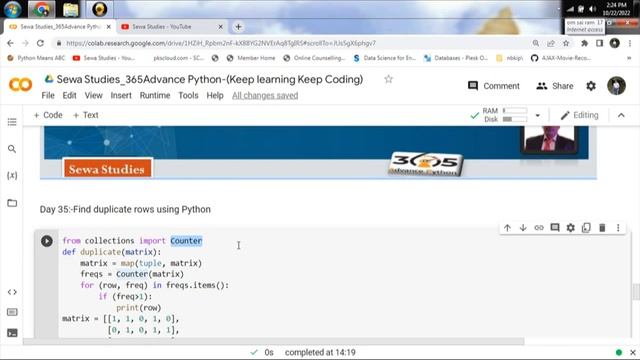Open variables panel icon
Image resolution: width=640 pixels, height=360 pixels.
pyautogui.click(x=12, y=176)
